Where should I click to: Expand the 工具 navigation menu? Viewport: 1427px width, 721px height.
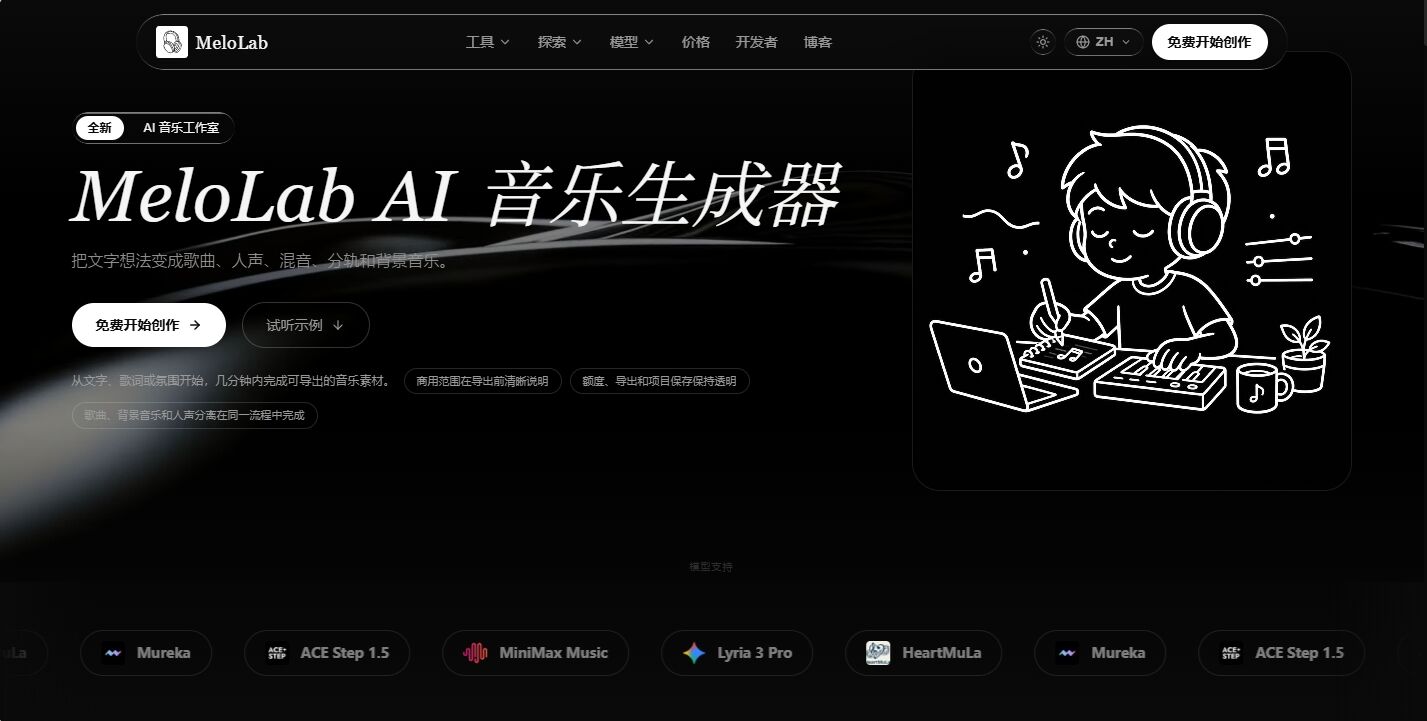tap(488, 42)
